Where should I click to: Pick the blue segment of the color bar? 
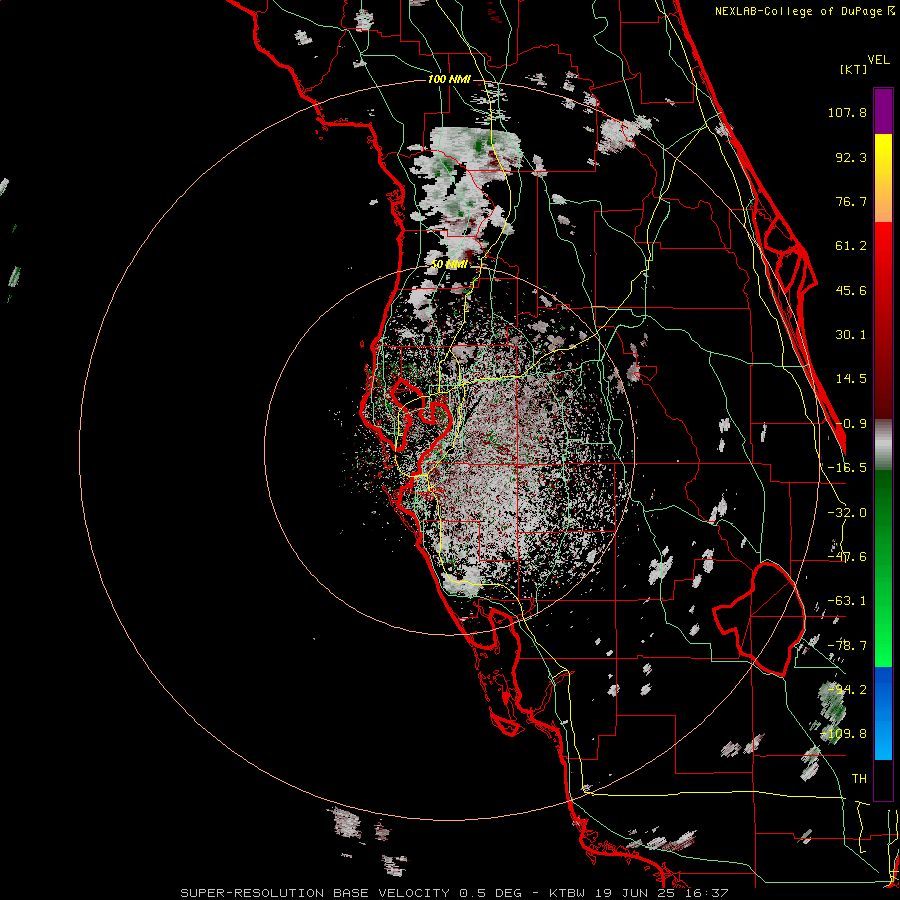point(883,713)
